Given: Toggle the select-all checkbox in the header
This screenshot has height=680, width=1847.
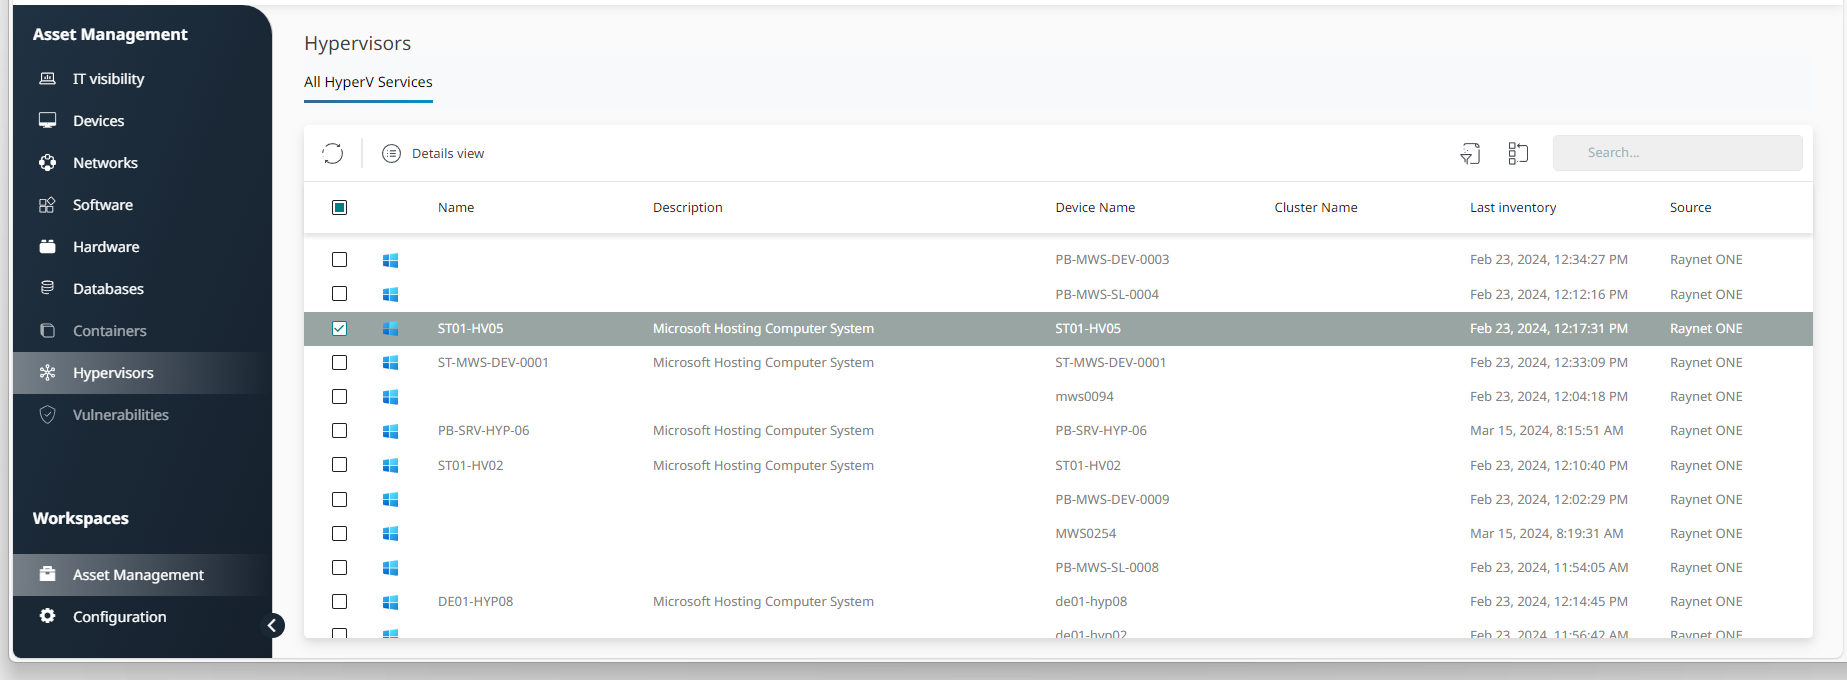Looking at the screenshot, I should [x=340, y=207].
